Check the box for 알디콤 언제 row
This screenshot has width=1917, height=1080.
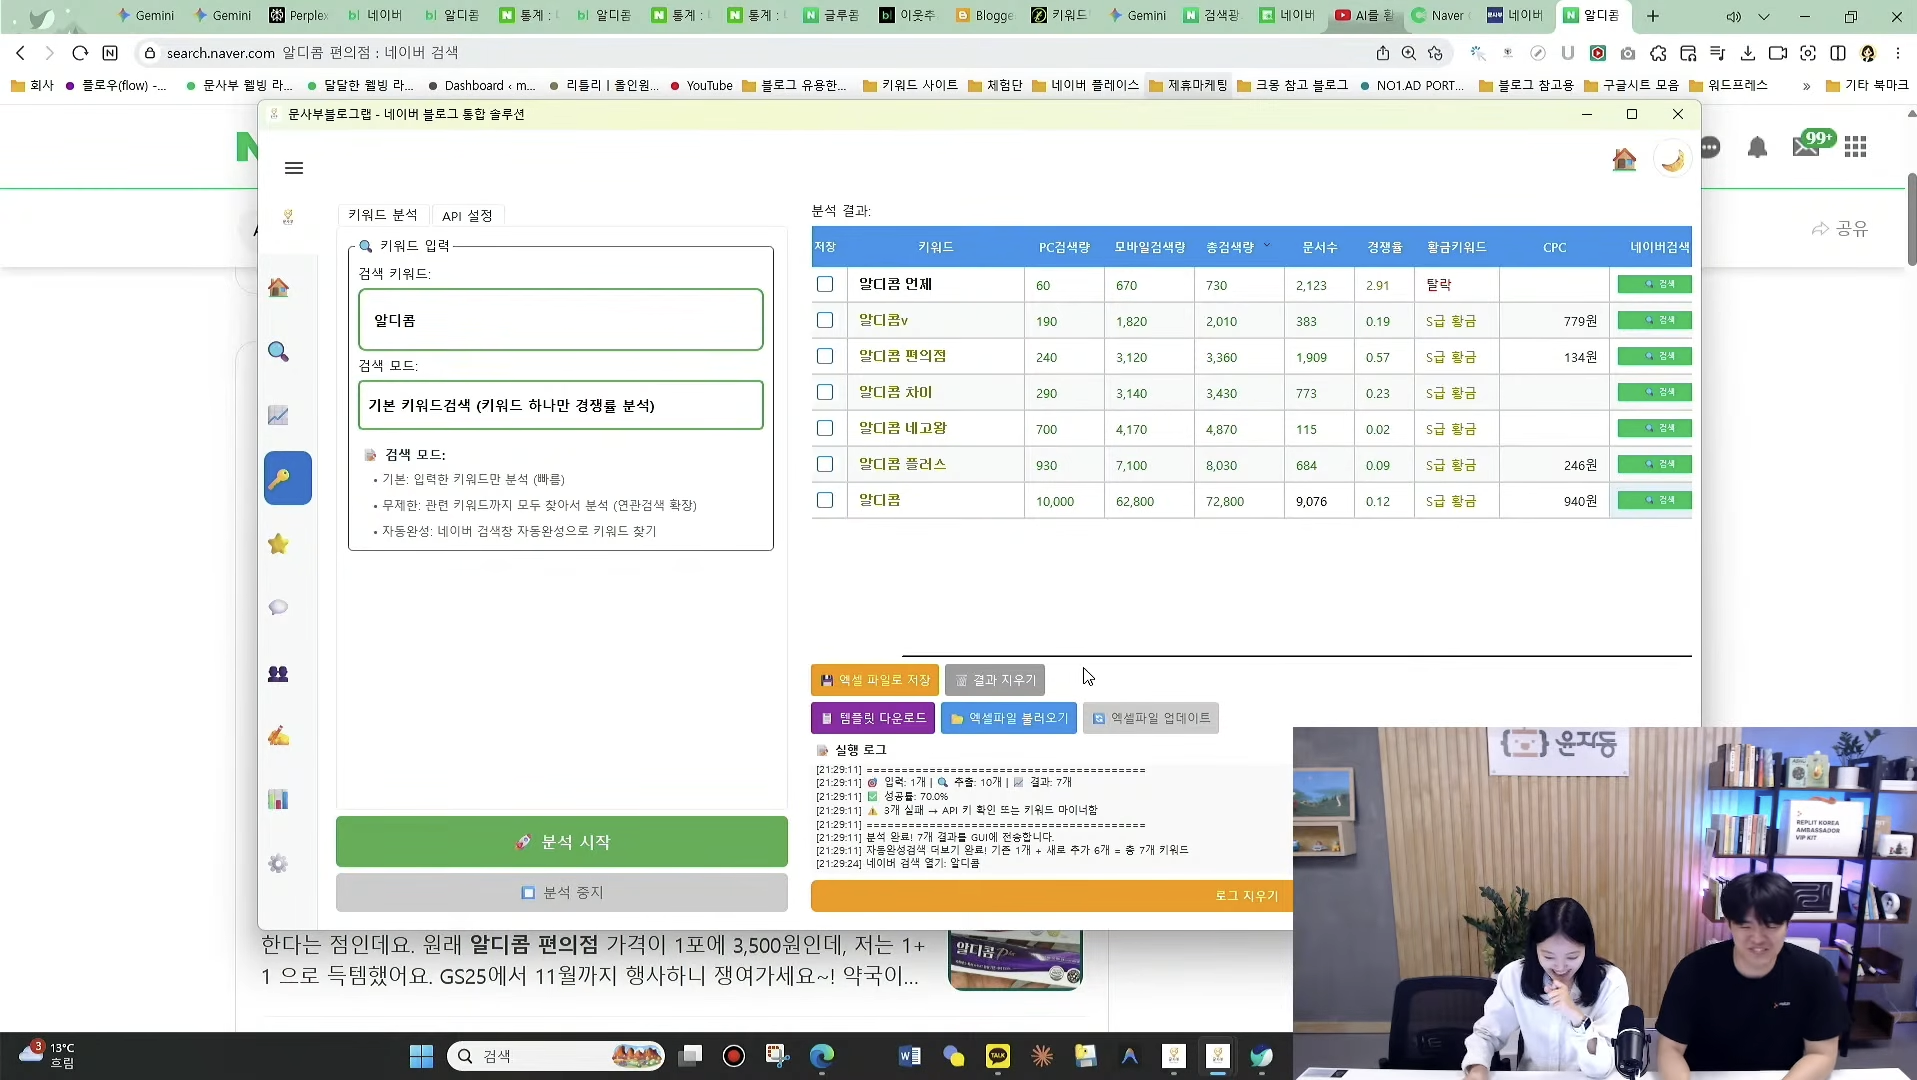[825, 284]
